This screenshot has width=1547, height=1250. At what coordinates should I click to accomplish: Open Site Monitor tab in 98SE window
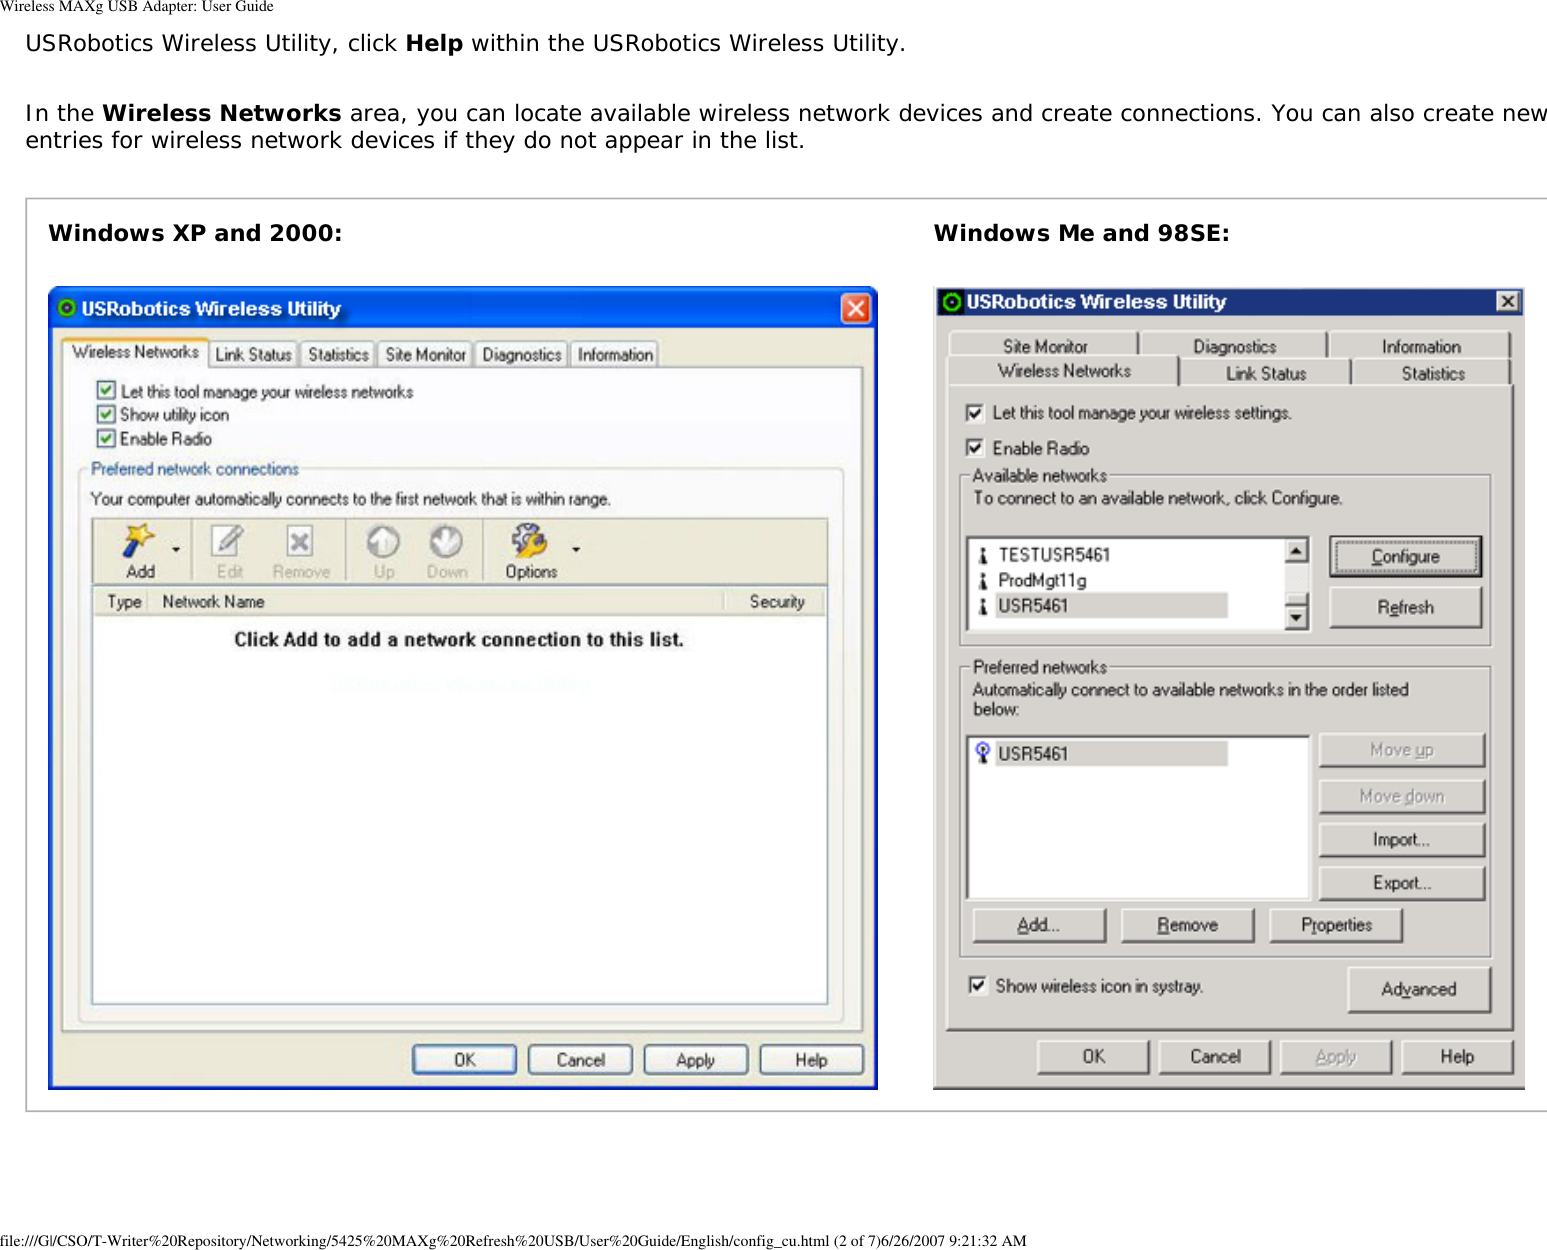pyautogui.click(x=1044, y=345)
